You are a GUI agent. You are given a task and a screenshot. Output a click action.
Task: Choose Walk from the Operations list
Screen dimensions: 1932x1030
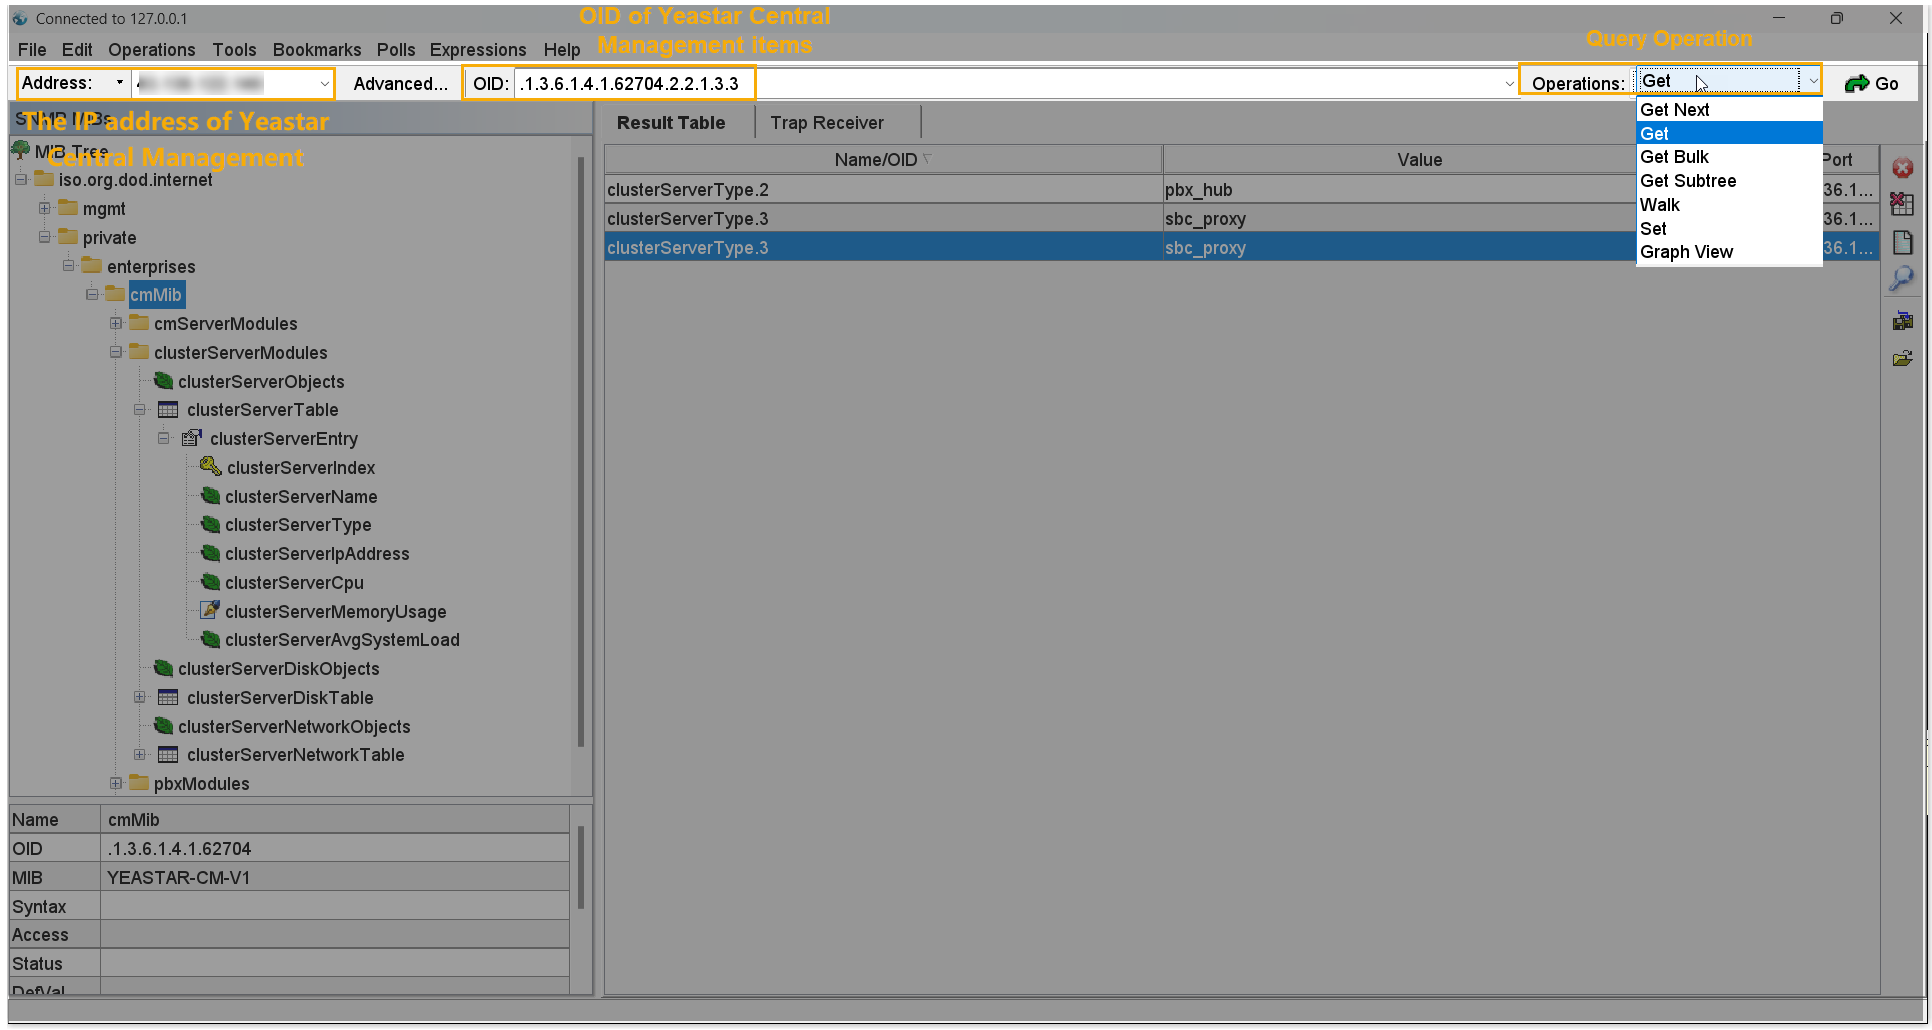pos(1660,205)
